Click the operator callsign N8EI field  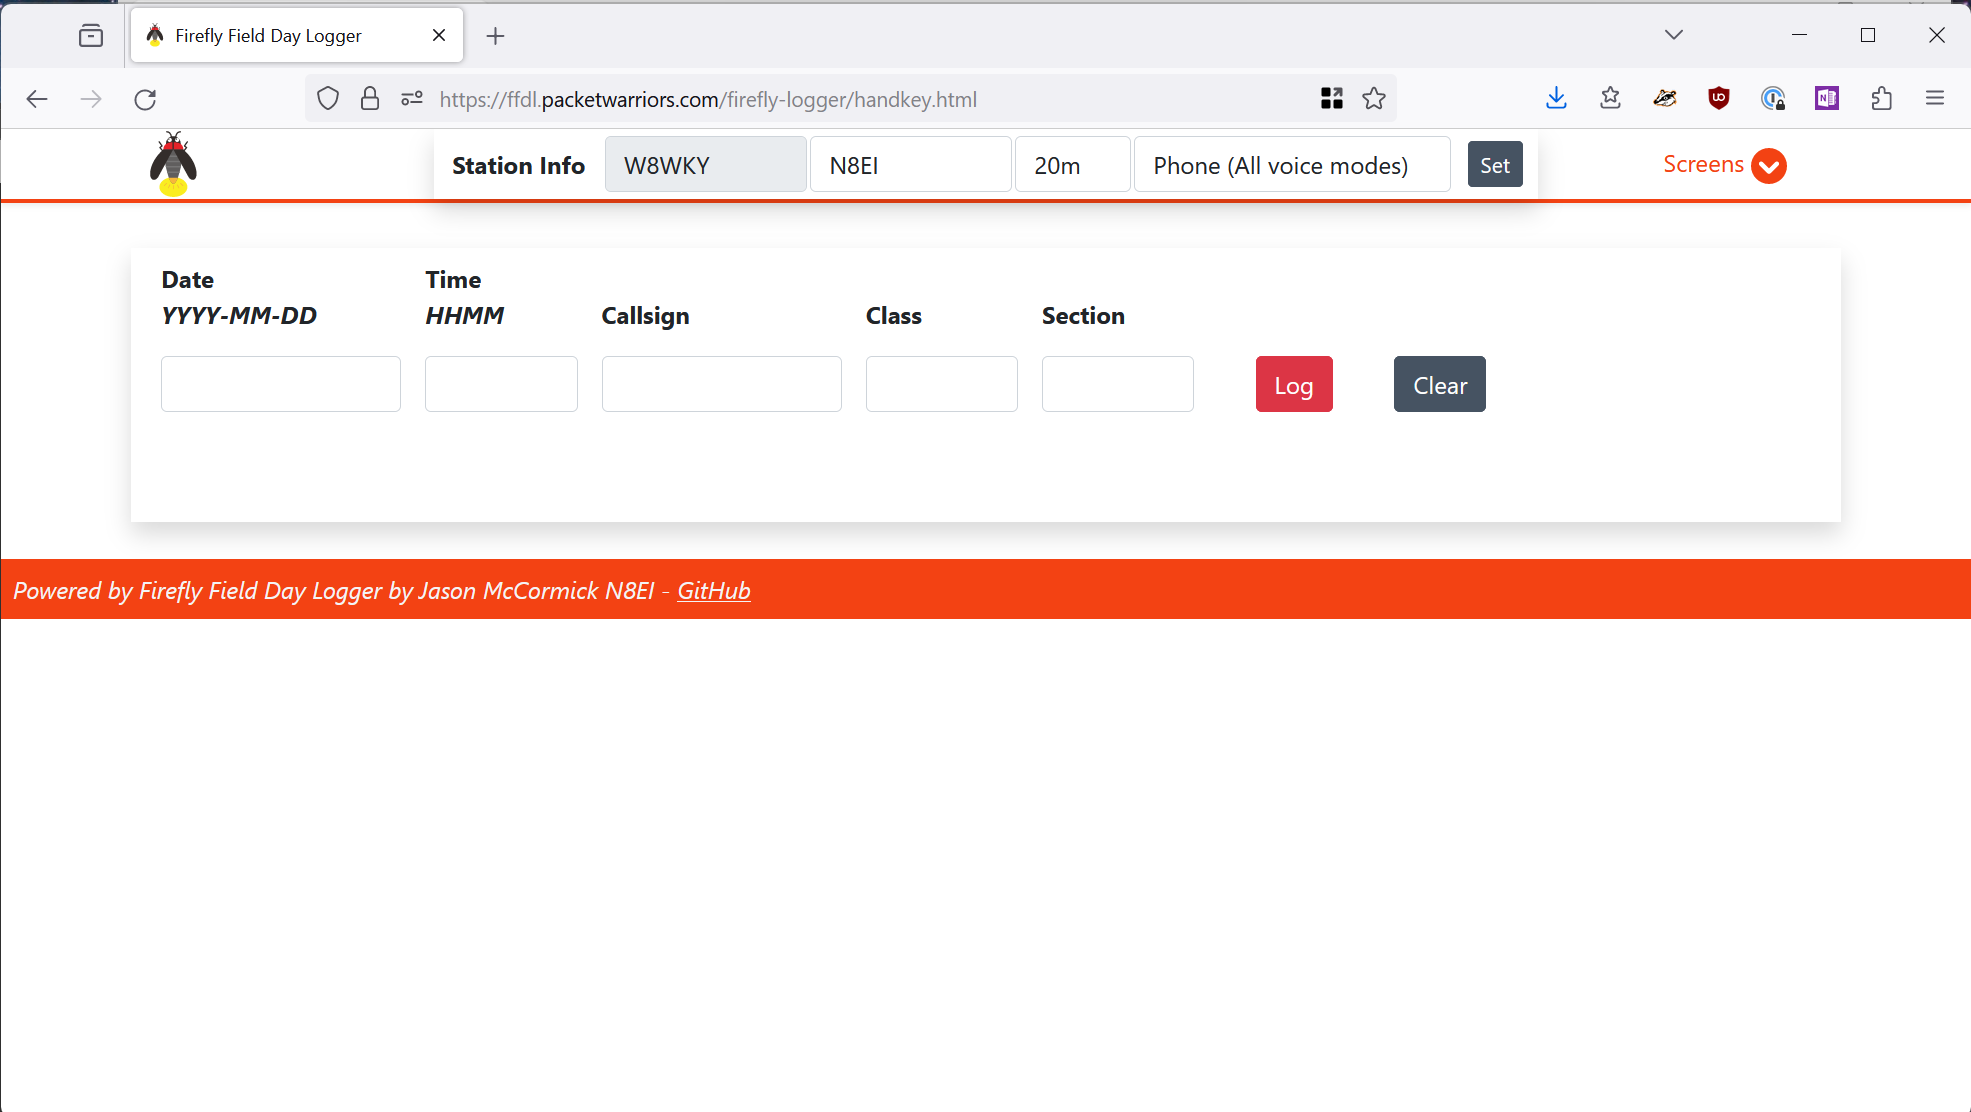909,165
